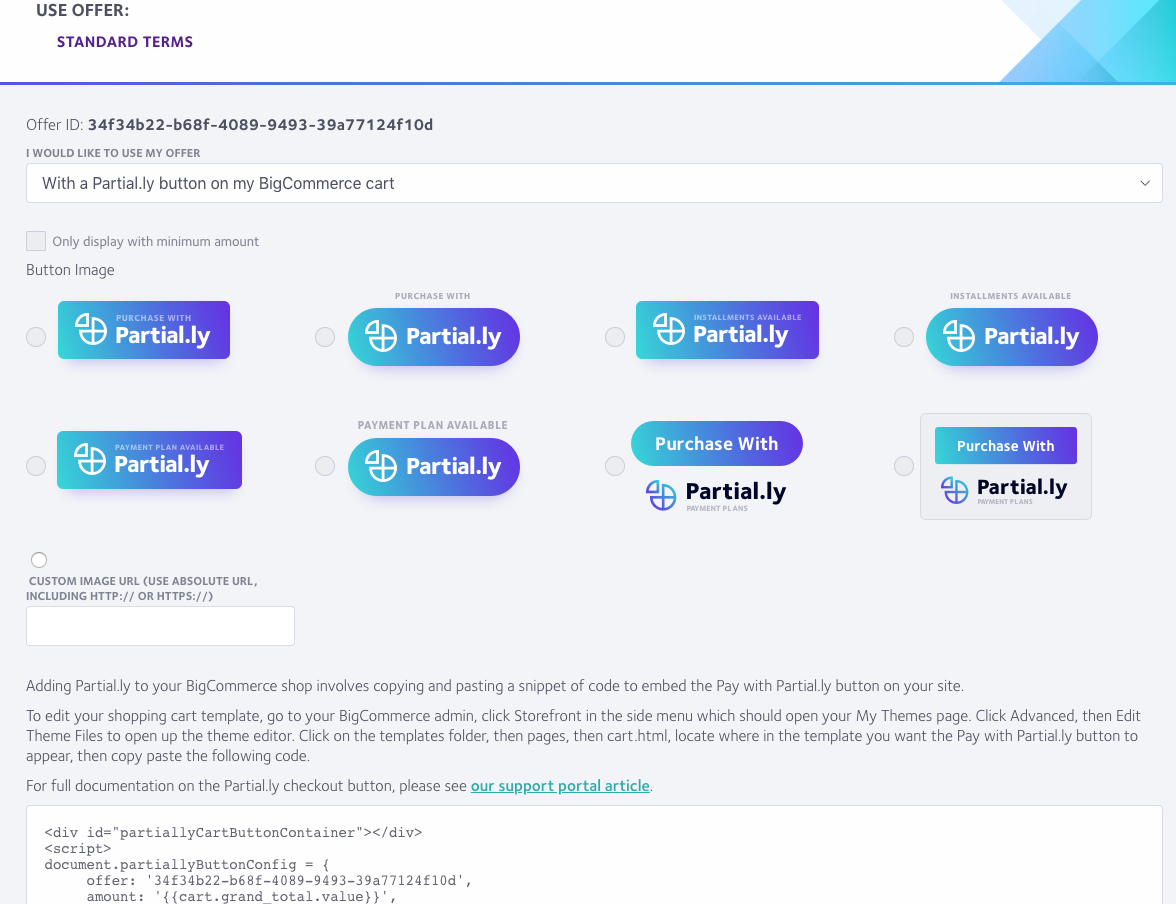
Task: Open the 'I would like to use my offer' dropdown
Action: (x=594, y=183)
